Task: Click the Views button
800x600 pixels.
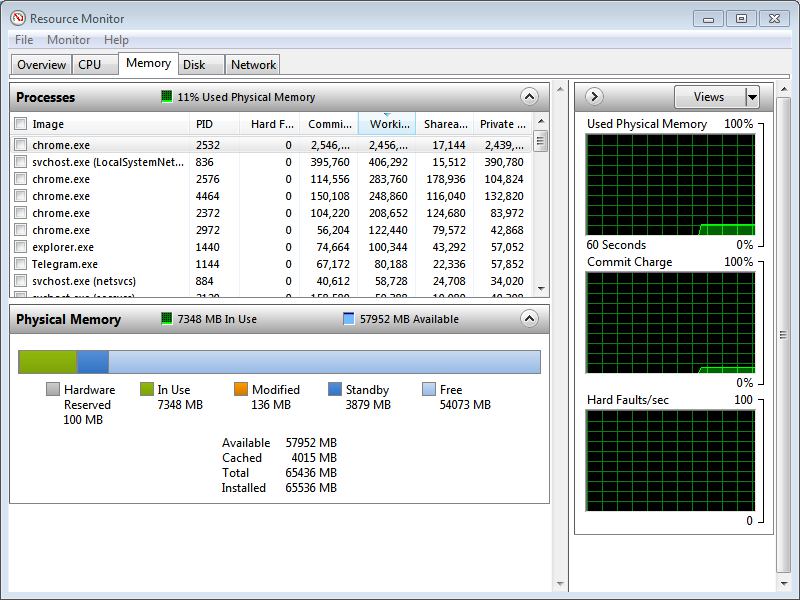Action: tap(710, 97)
